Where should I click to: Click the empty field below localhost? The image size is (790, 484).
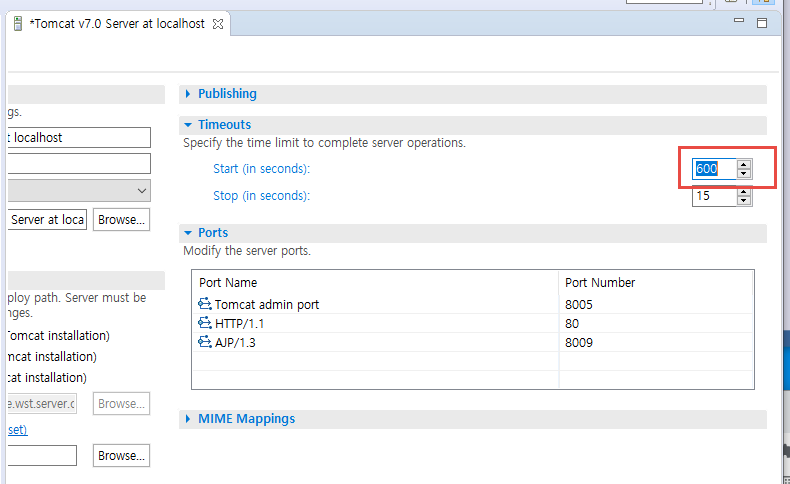coord(79,164)
